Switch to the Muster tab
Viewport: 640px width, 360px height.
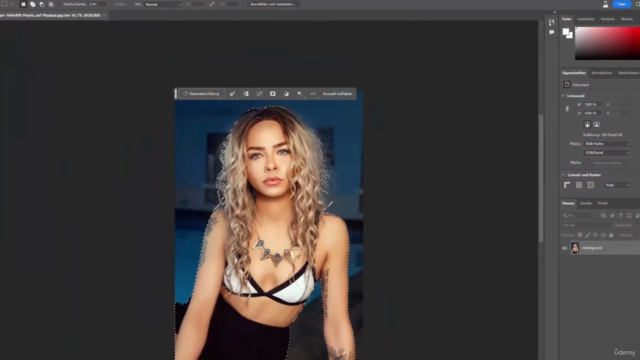627,19
